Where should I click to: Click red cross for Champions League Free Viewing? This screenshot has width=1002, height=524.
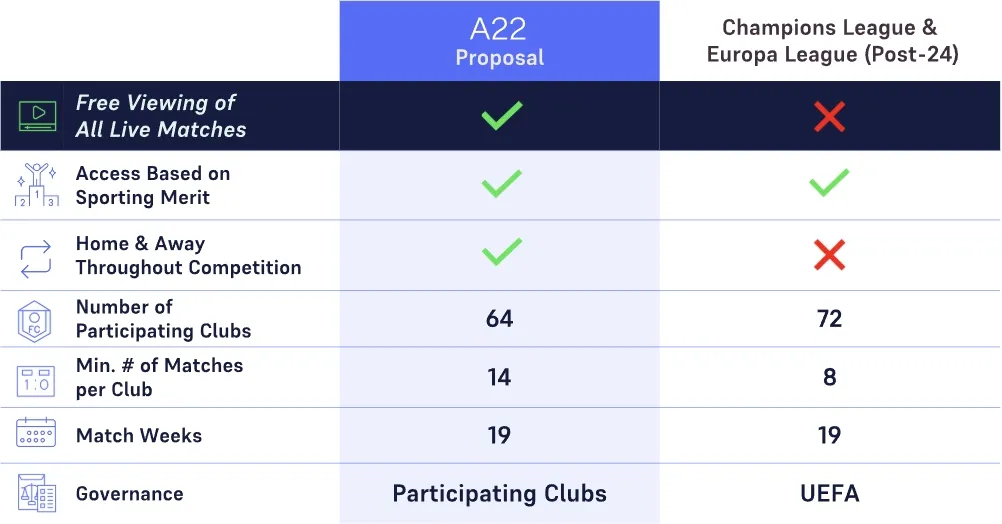coord(829,116)
